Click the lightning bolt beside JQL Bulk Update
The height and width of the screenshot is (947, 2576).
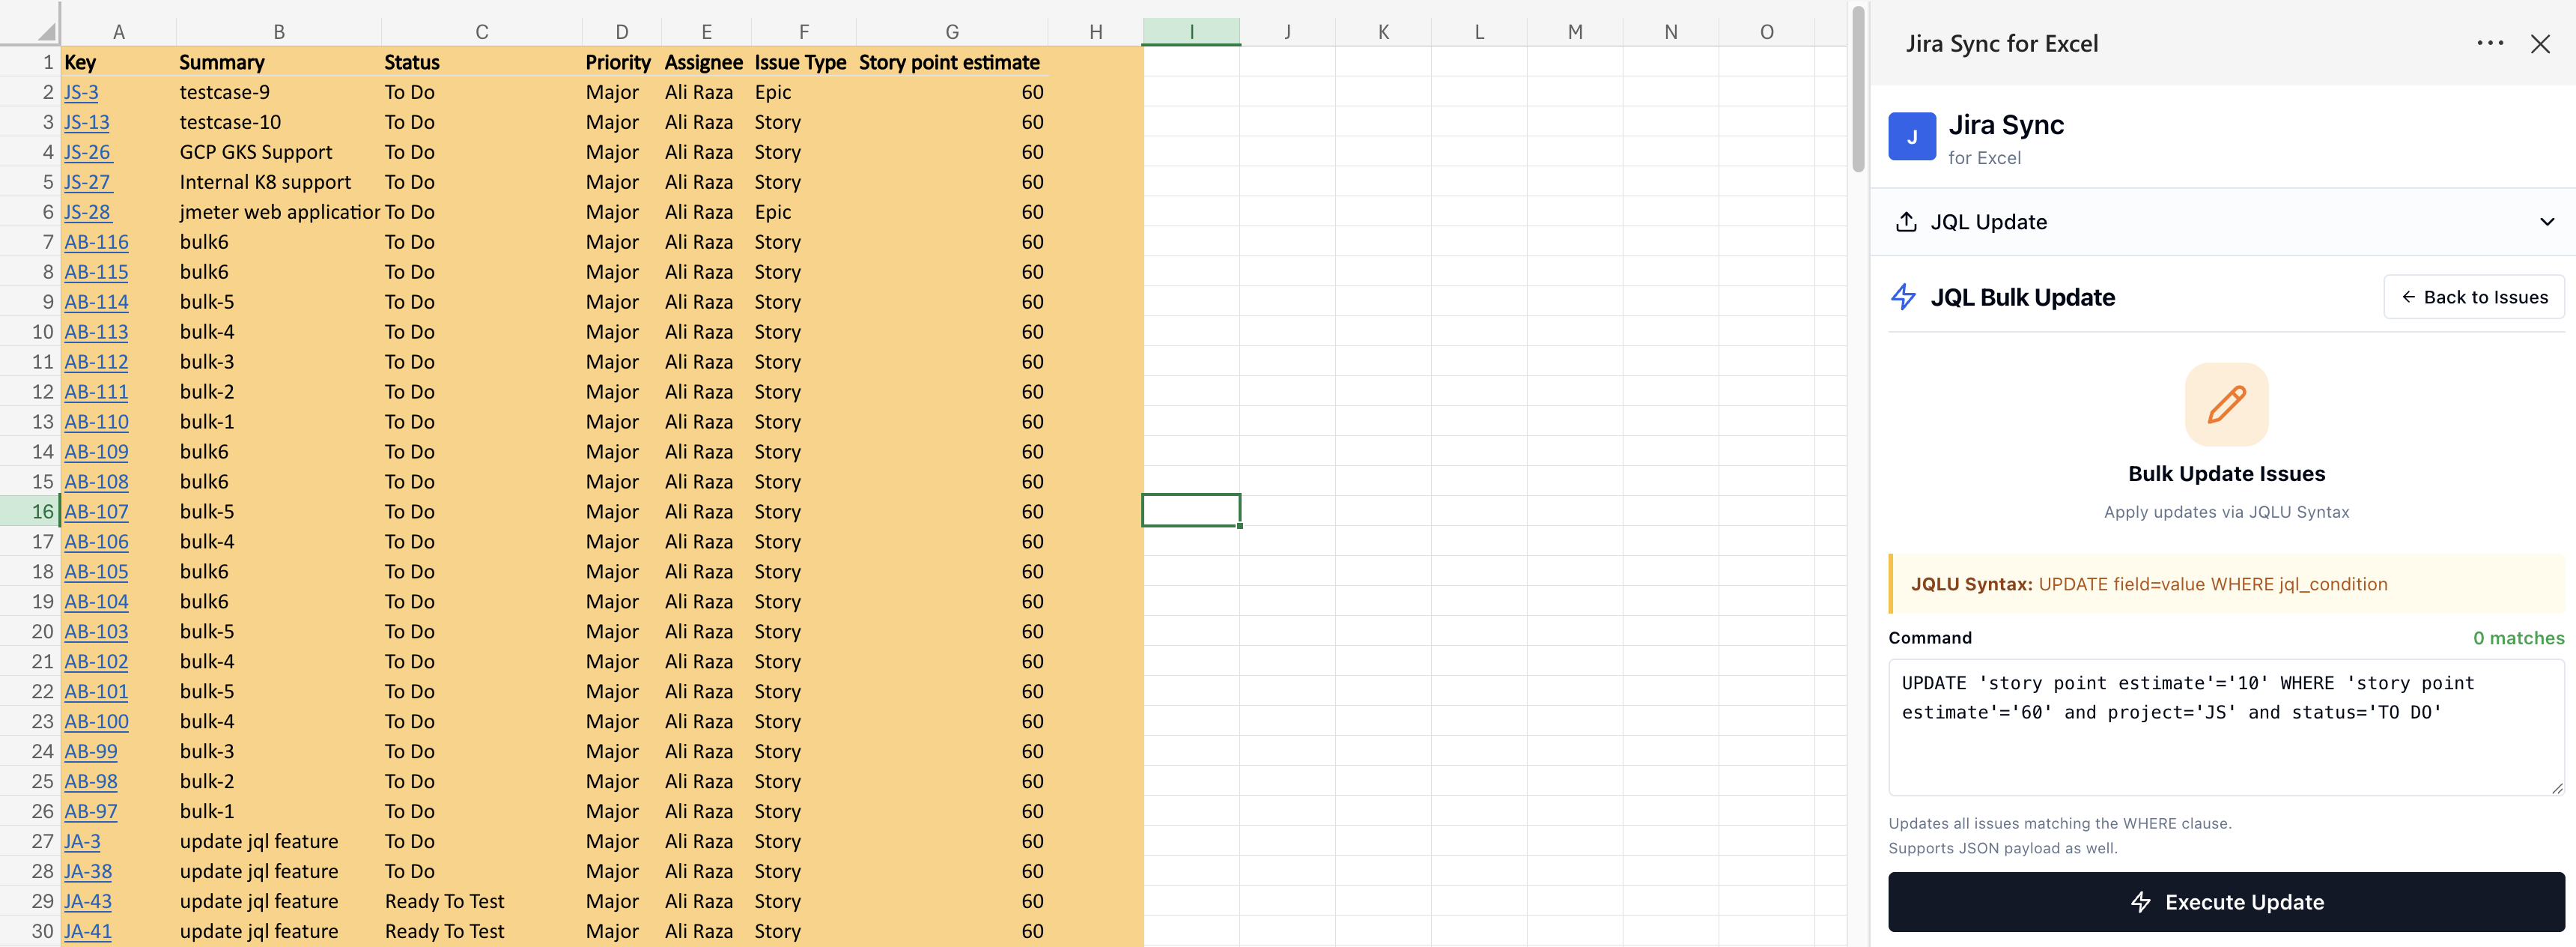(x=1902, y=297)
